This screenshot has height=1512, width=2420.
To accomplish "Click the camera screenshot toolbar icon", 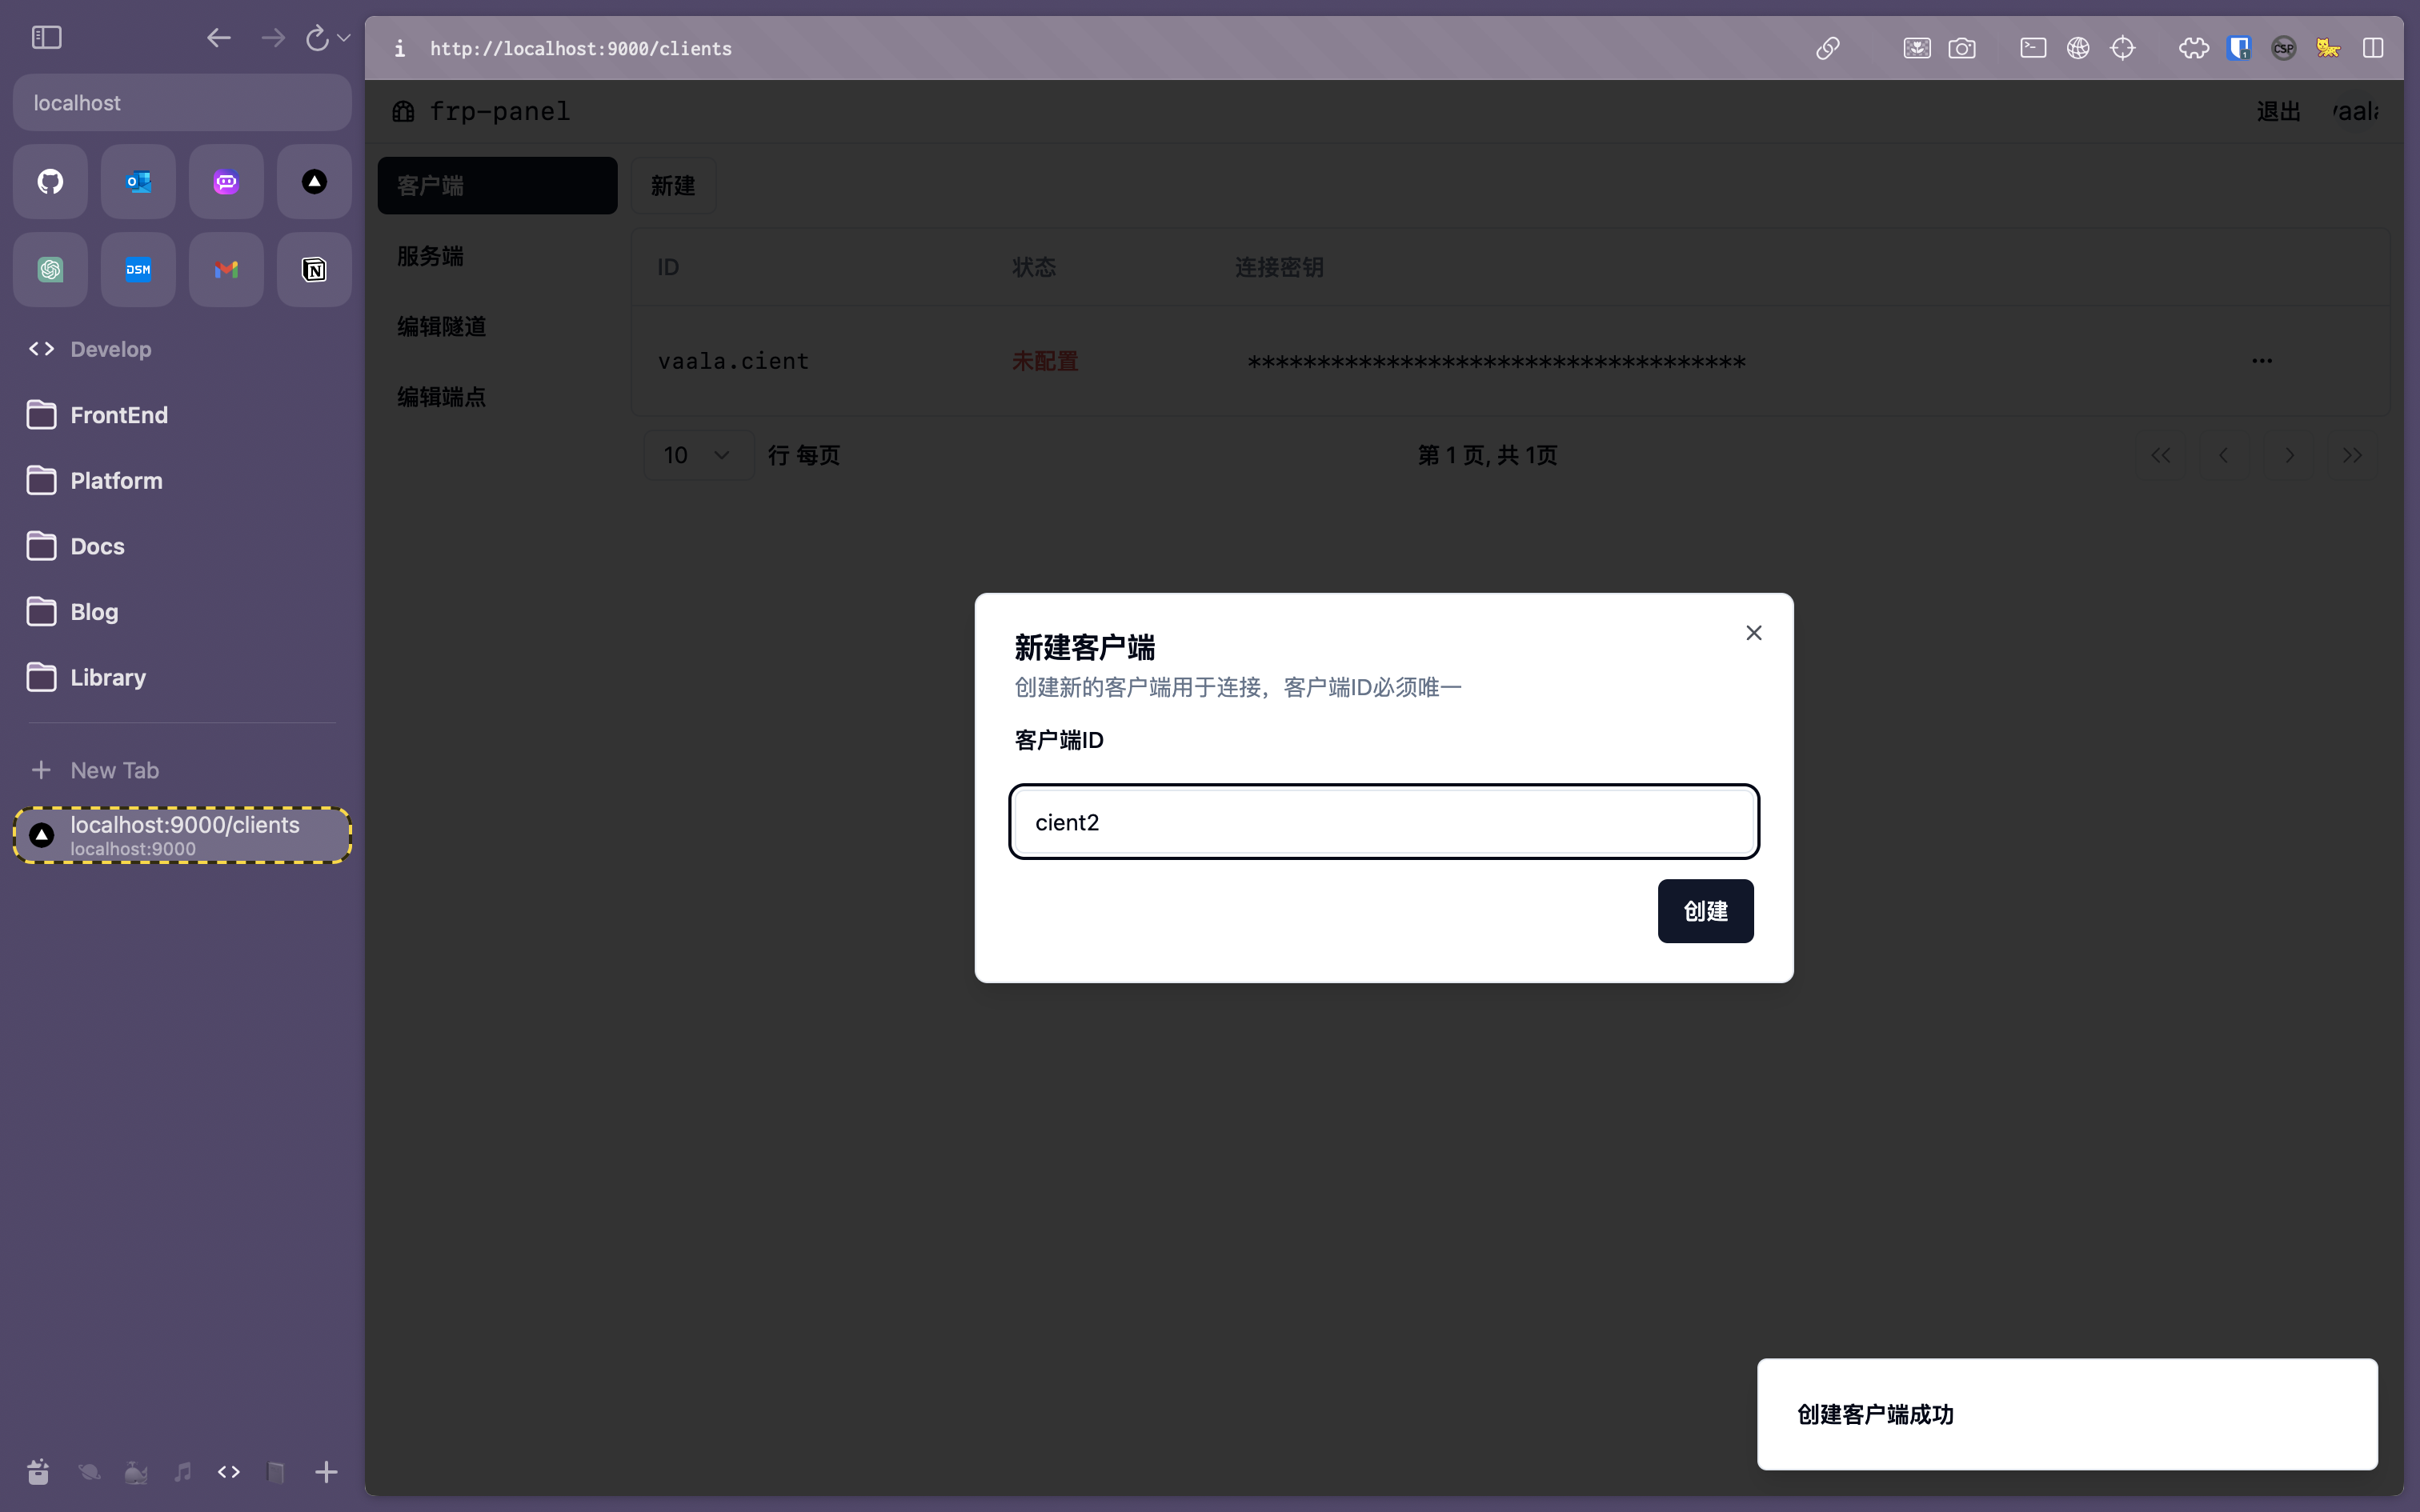I will click(1962, 48).
